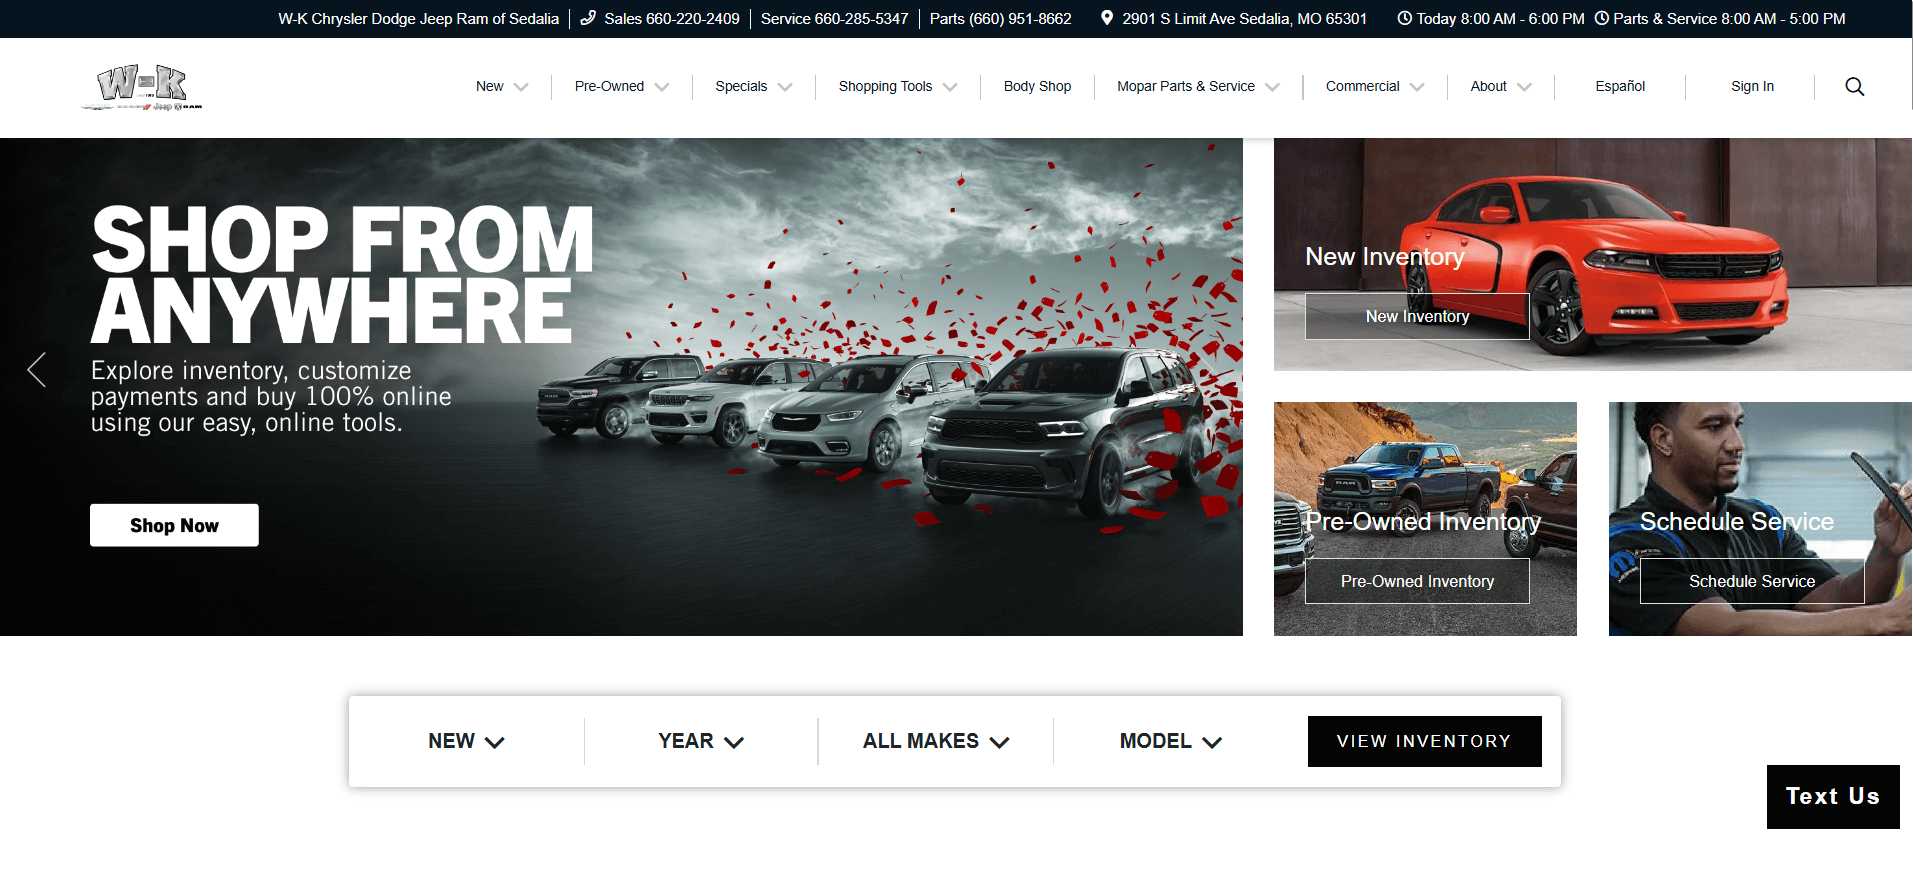
Task: Click the search magnifier icon
Action: 1854,87
